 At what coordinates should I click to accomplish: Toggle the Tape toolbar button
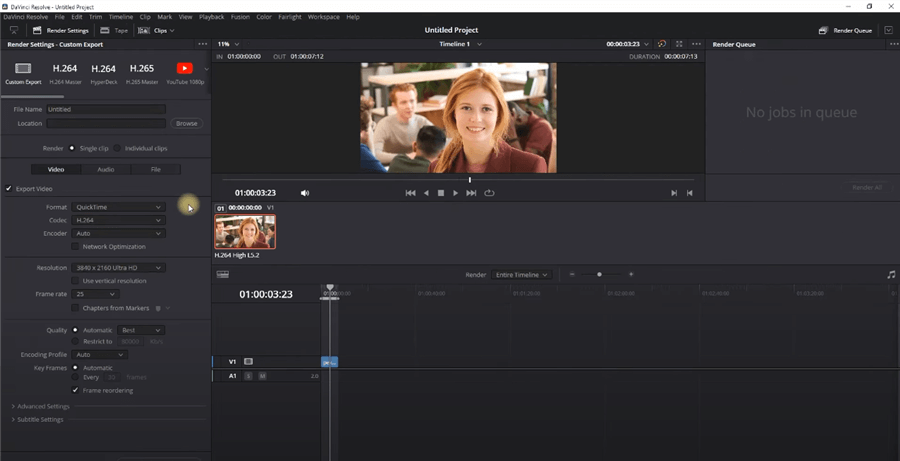114,30
